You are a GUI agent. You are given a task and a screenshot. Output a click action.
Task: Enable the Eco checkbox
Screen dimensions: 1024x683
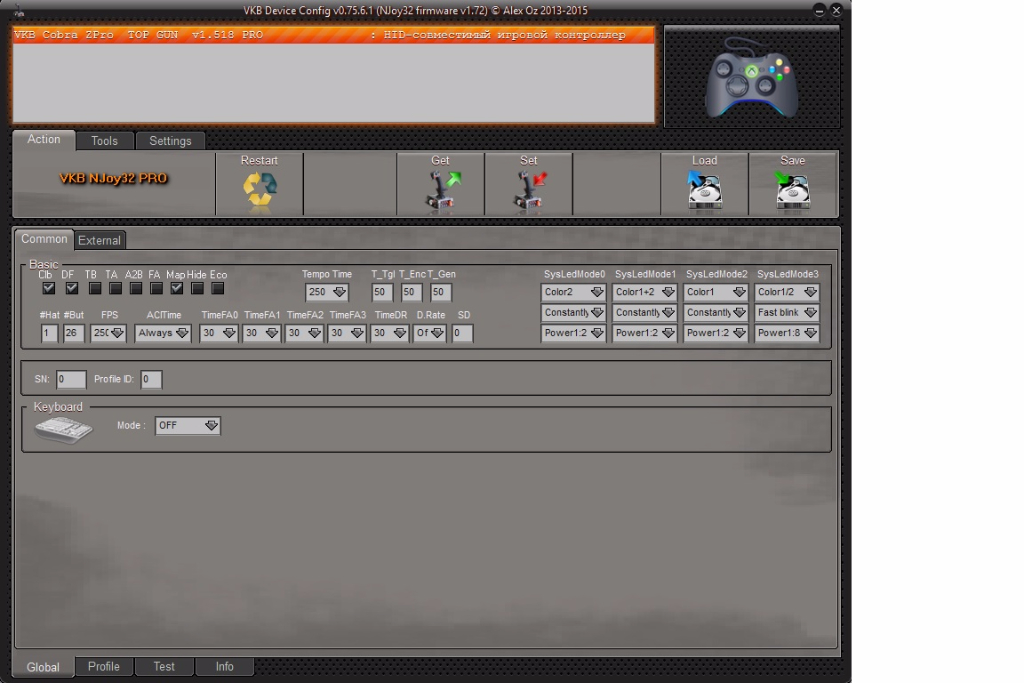[x=218, y=288]
